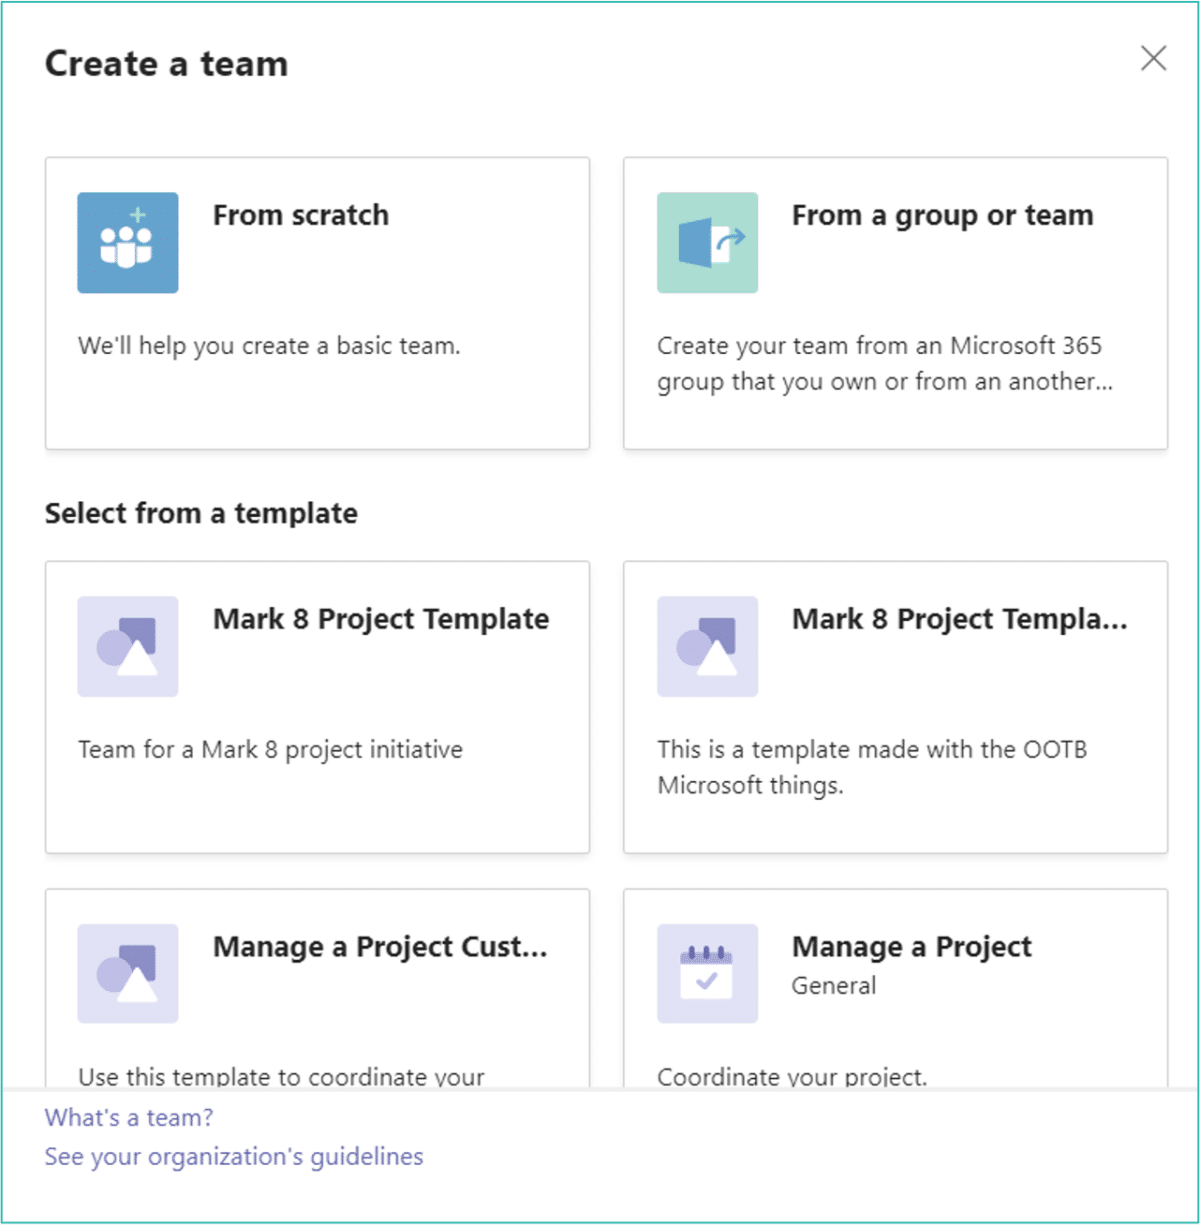
Task: Click the From scratch team icon
Action: (x=127, y=242)
